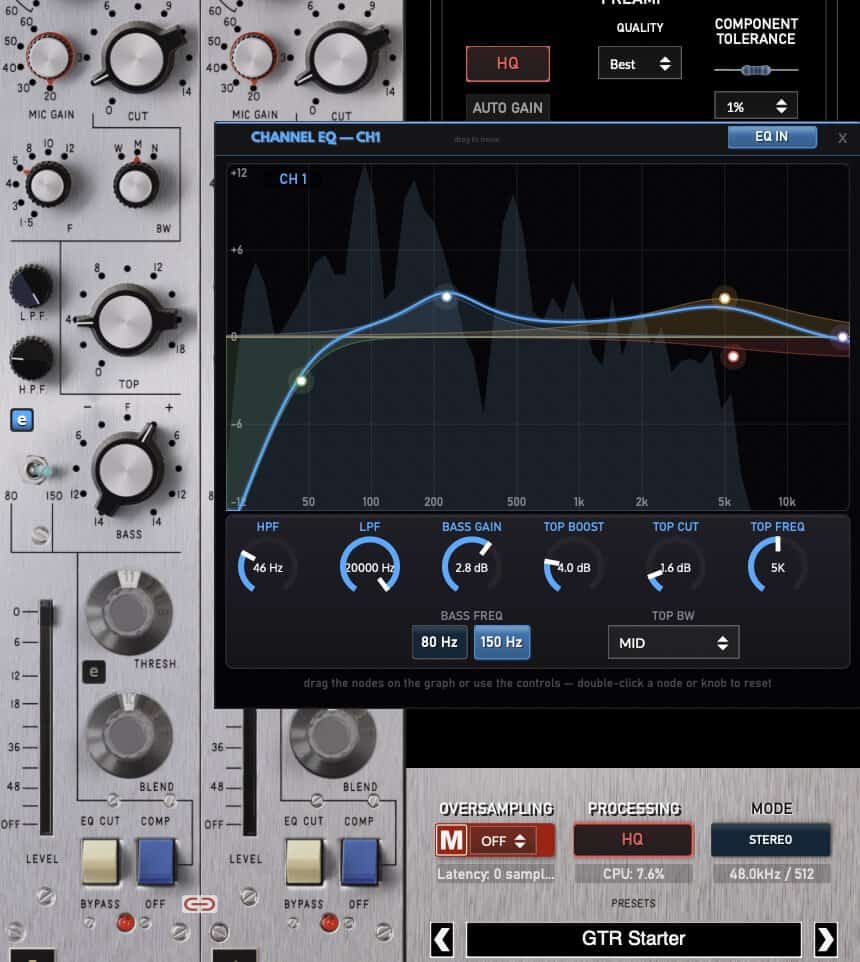This screenshot has height=962, width=860.
Task: Select the purple LPF node at graph edge
Action: 843,337
